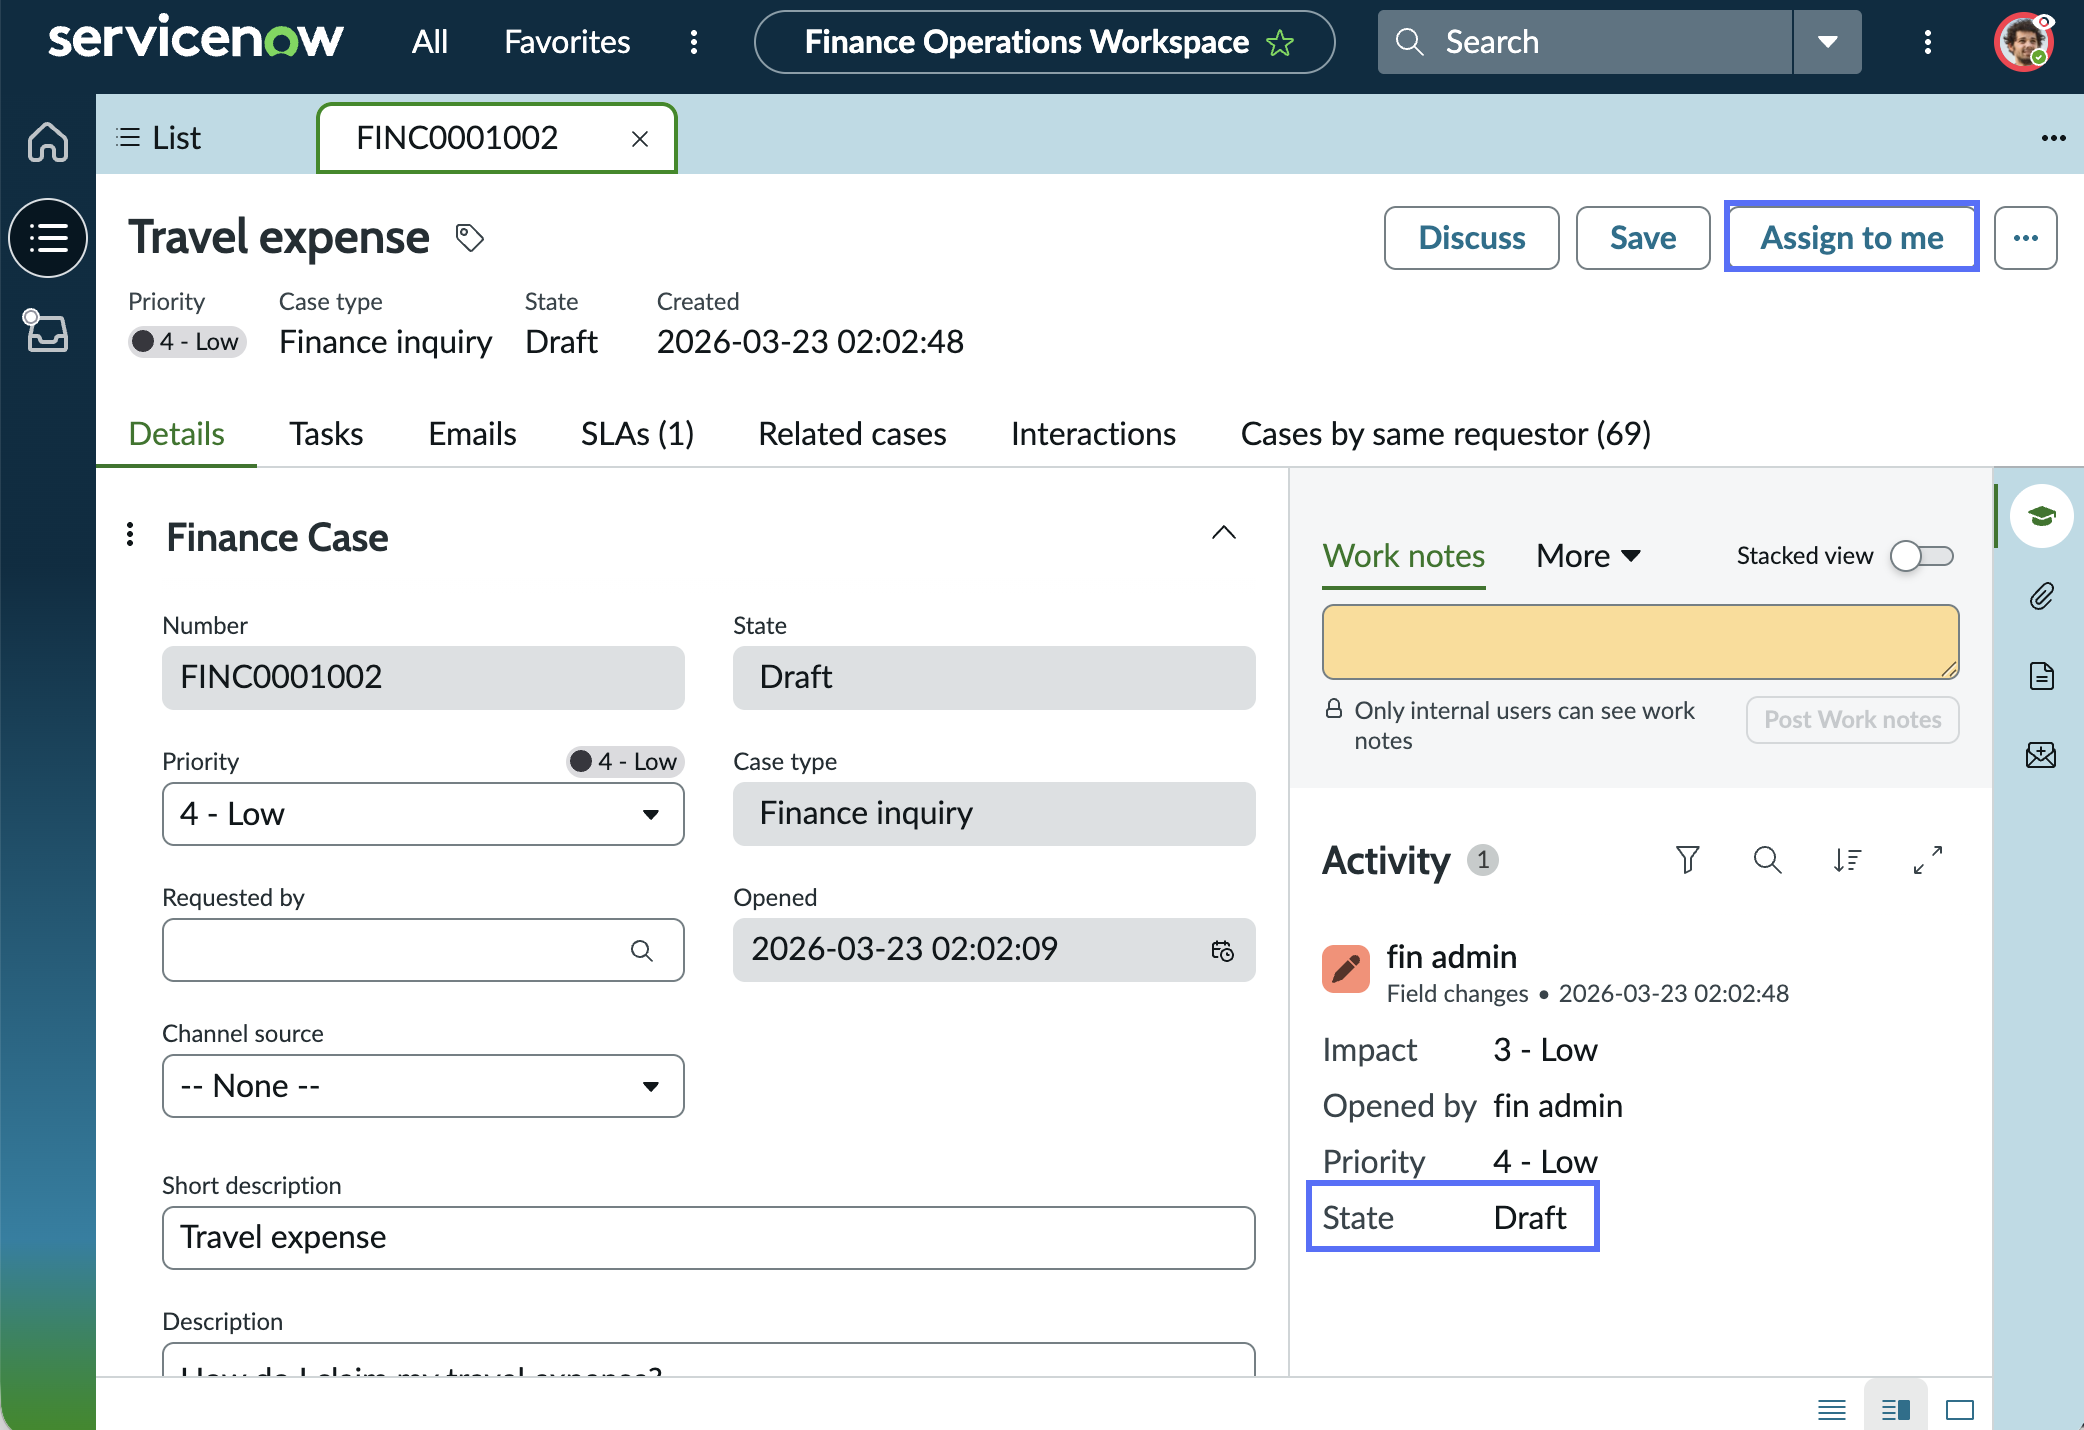The width and height of the screenshot is (2084, 1430).
Task: Sort the Activity stream entries
Action: coord(1848,860)
